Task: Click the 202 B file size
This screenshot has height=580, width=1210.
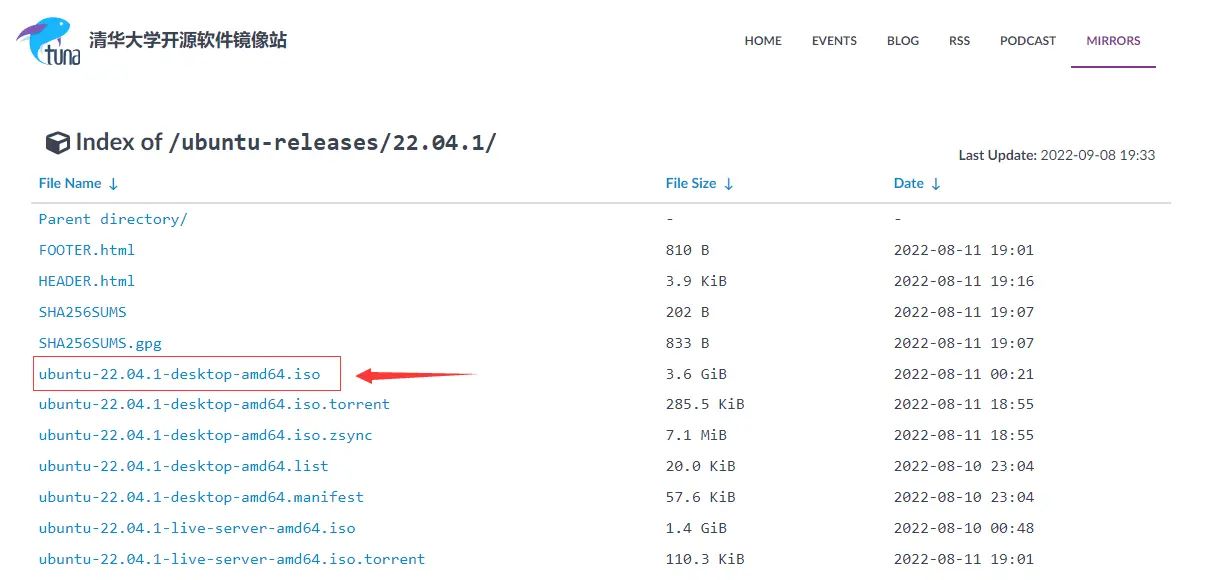Action: click(687, 312)
